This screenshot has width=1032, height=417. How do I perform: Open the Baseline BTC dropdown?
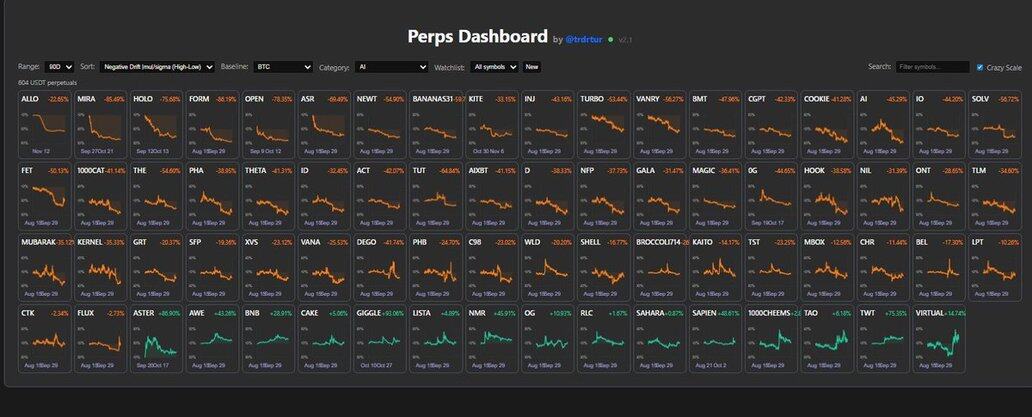point(282,67)
